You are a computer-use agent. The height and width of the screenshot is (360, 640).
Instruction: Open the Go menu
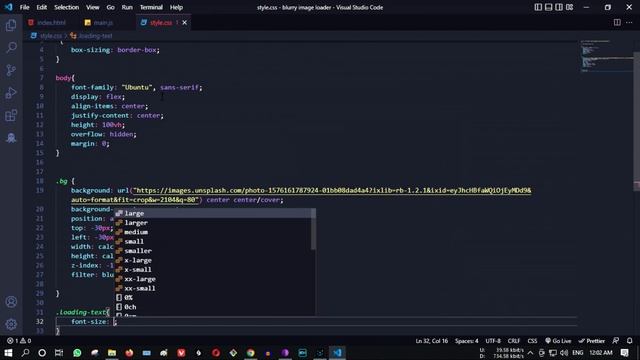pos(111,7)
